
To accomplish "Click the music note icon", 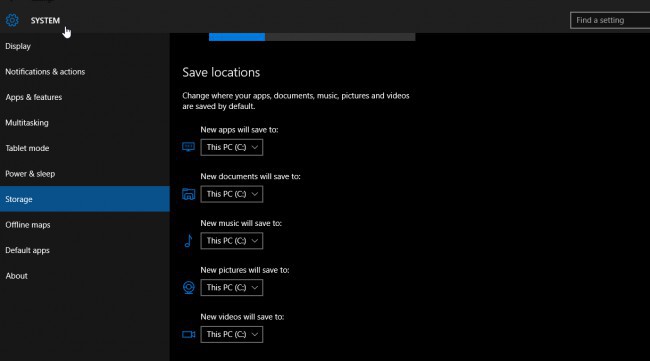I will 188,241.
